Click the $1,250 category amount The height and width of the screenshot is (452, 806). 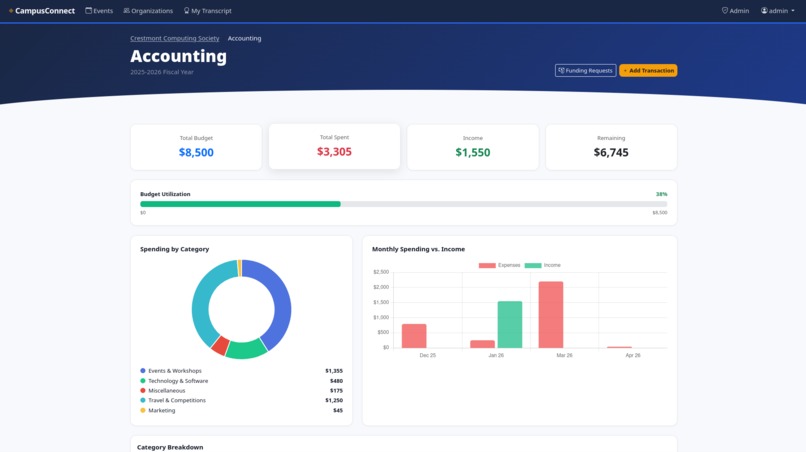point(334,400)
